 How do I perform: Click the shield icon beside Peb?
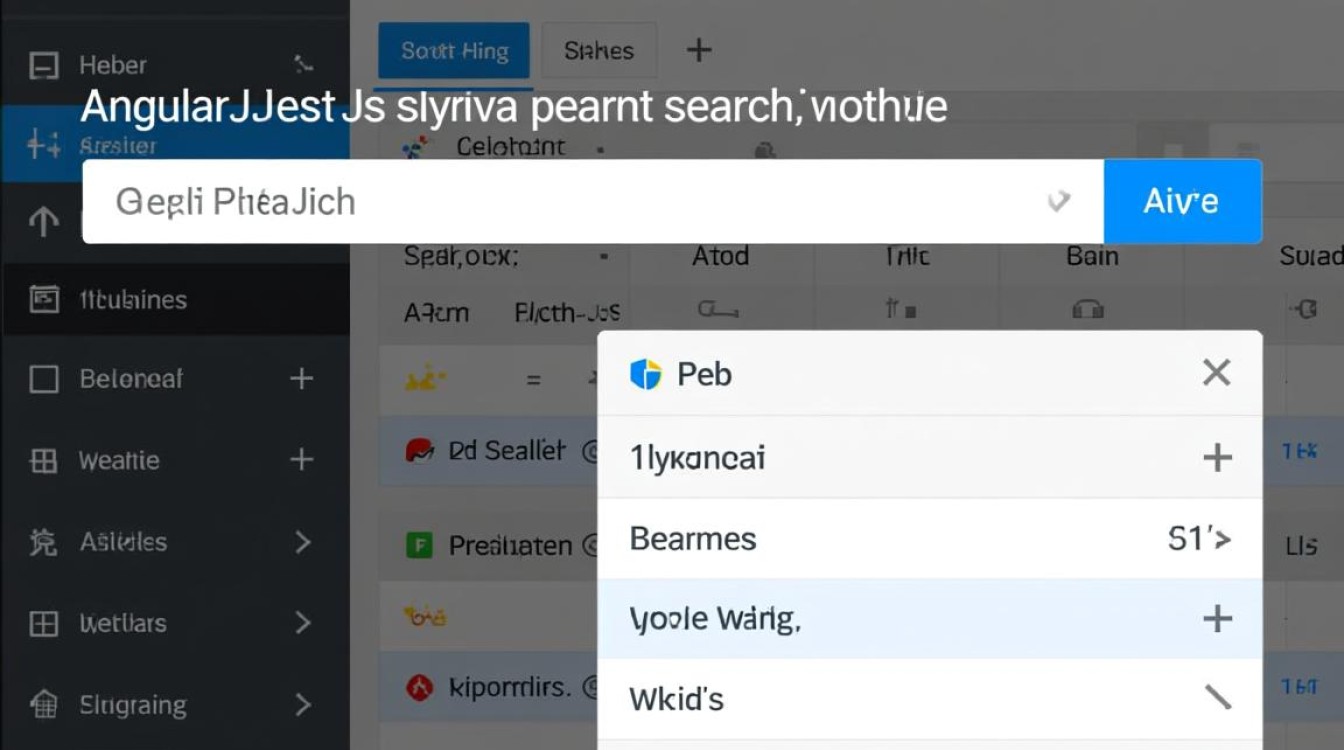[646, 374]
